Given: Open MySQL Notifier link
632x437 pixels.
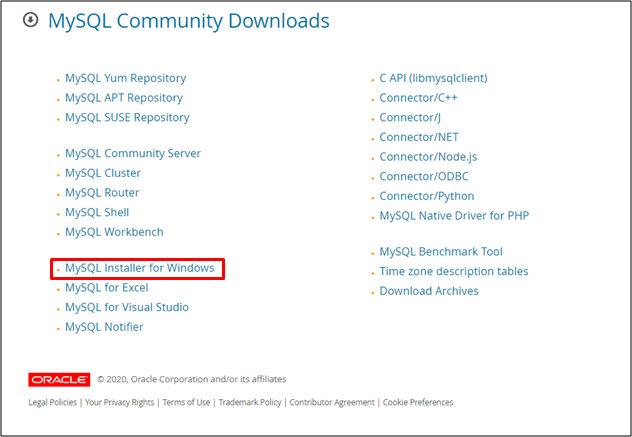Looking at the screenshot, I should (104, 328).
